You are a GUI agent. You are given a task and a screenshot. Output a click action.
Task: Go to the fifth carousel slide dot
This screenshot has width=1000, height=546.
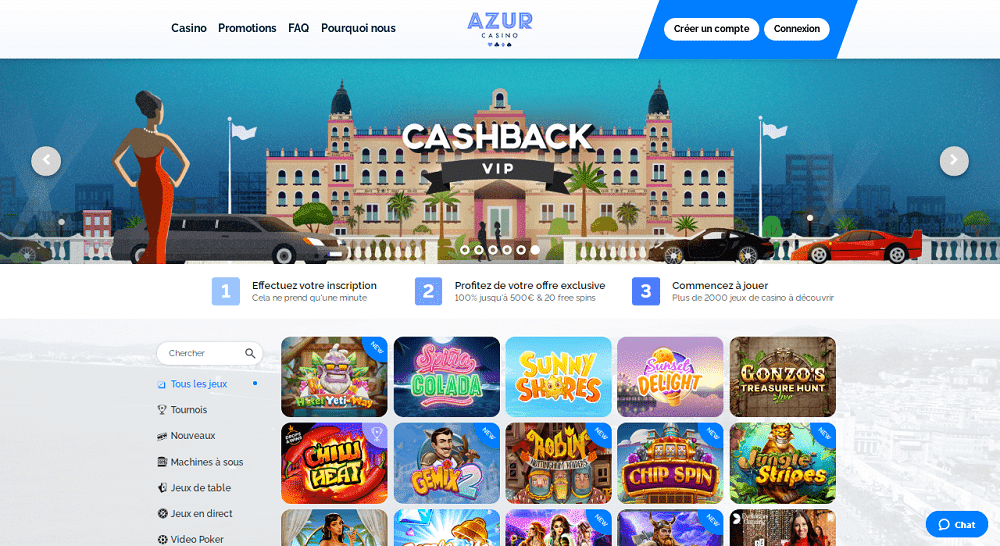coord(521,250)
